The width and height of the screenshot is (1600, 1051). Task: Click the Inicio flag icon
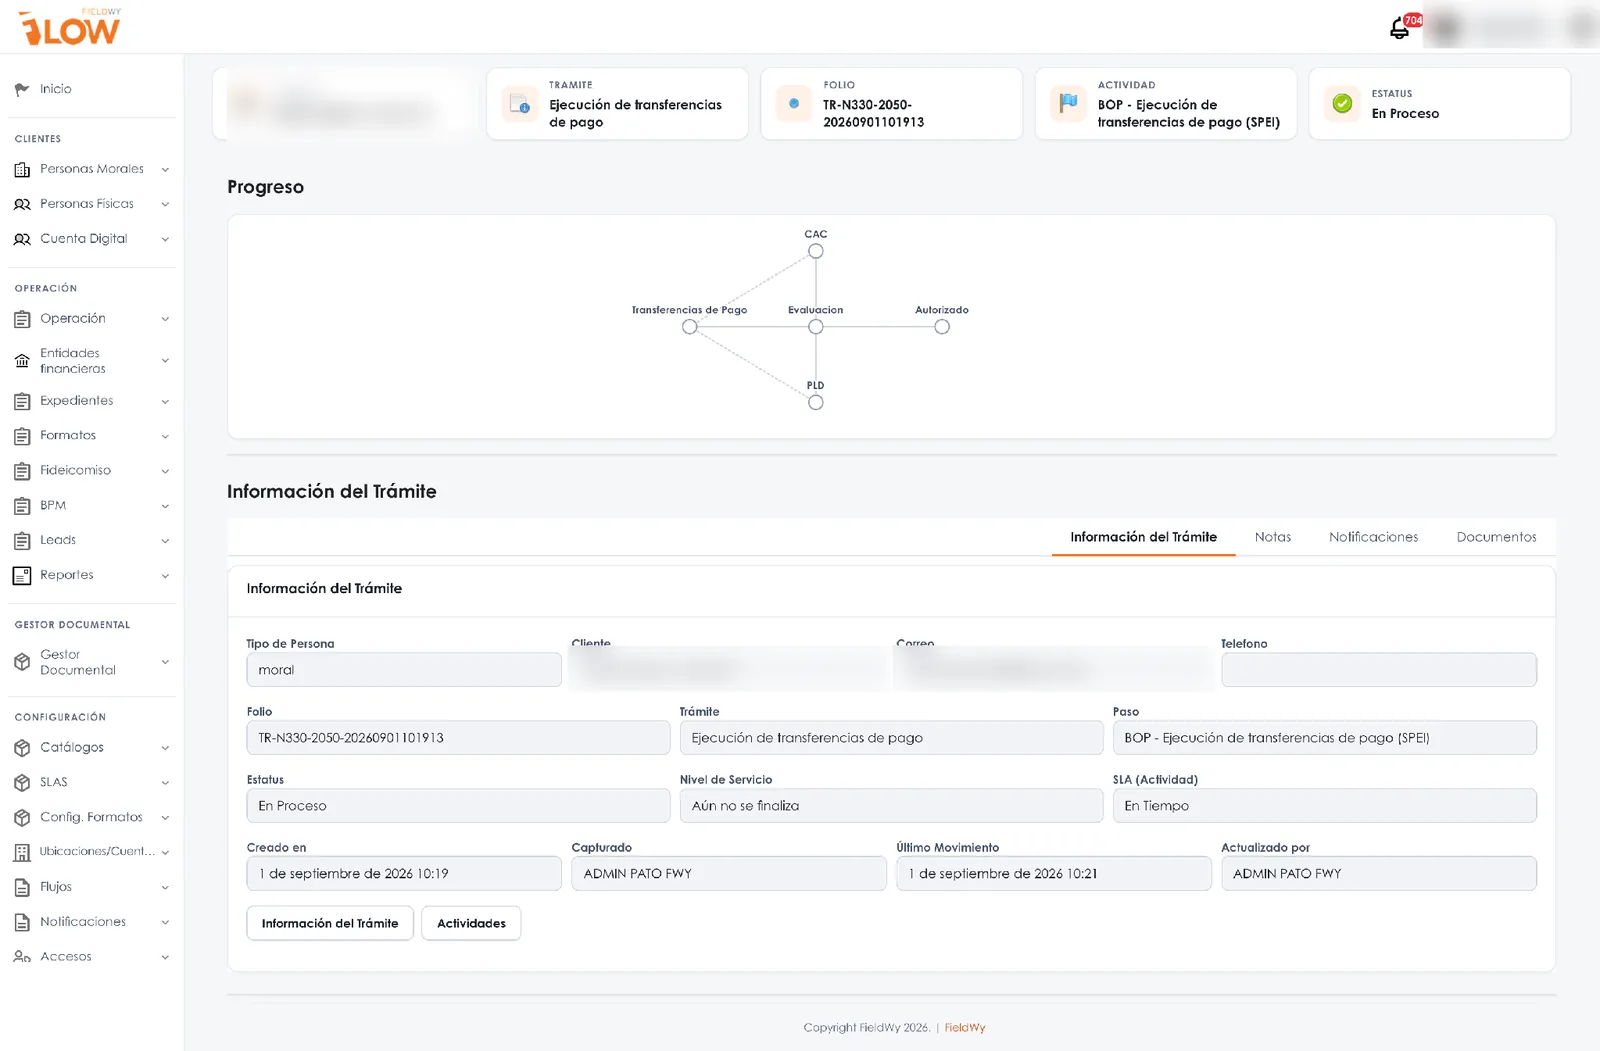coord(22,89)
